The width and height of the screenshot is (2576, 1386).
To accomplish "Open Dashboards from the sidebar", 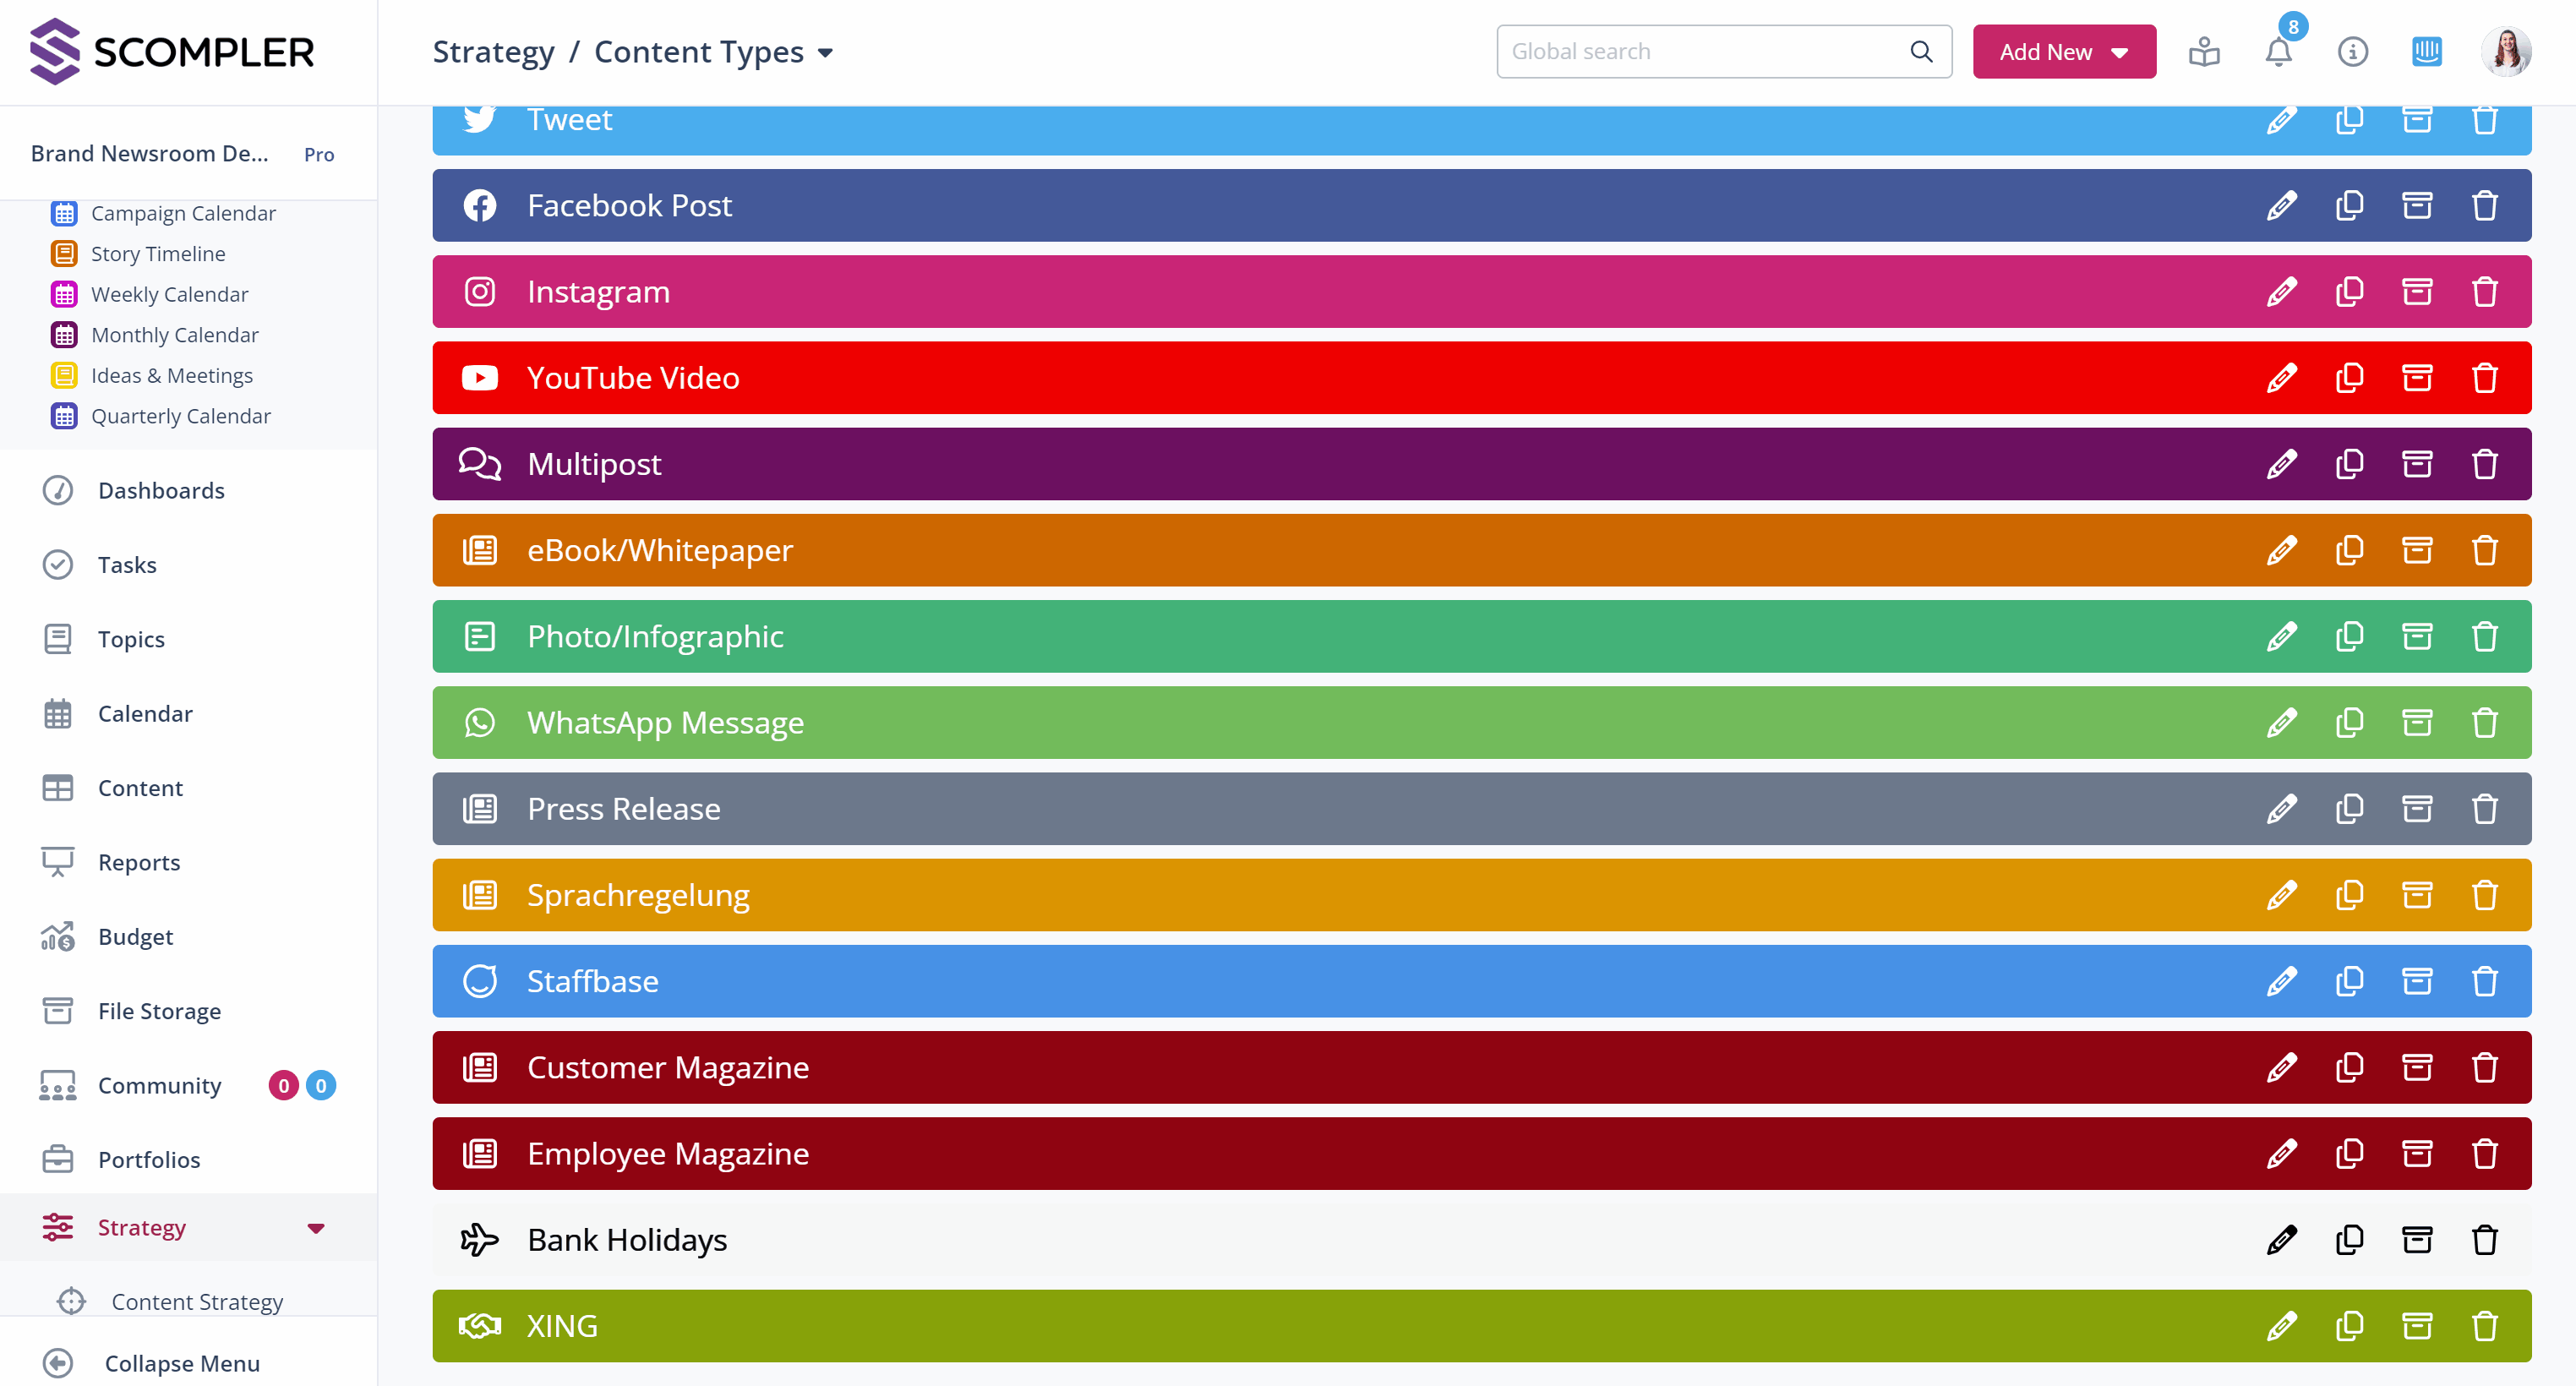I will pos(161,491).
